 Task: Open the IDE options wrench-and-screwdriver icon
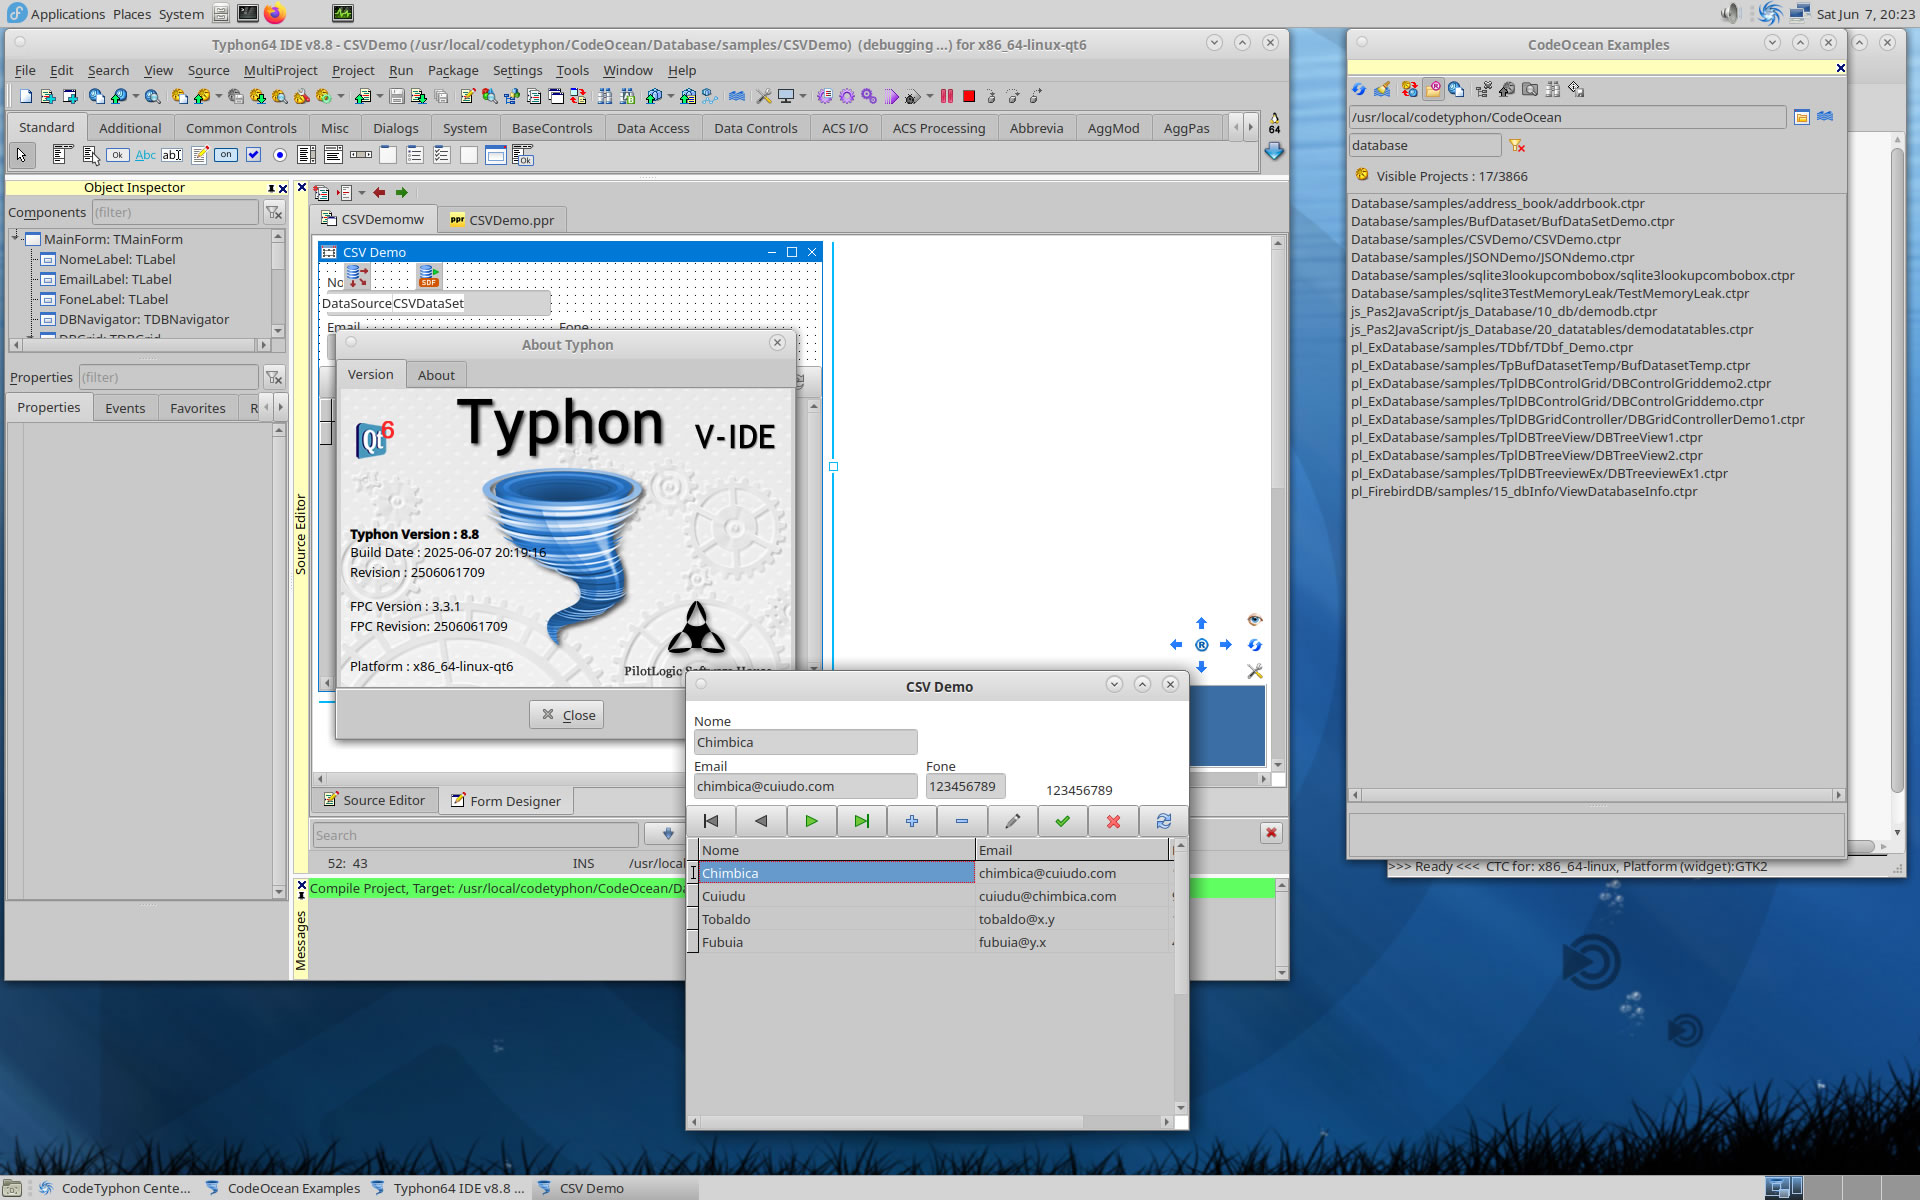764,96
